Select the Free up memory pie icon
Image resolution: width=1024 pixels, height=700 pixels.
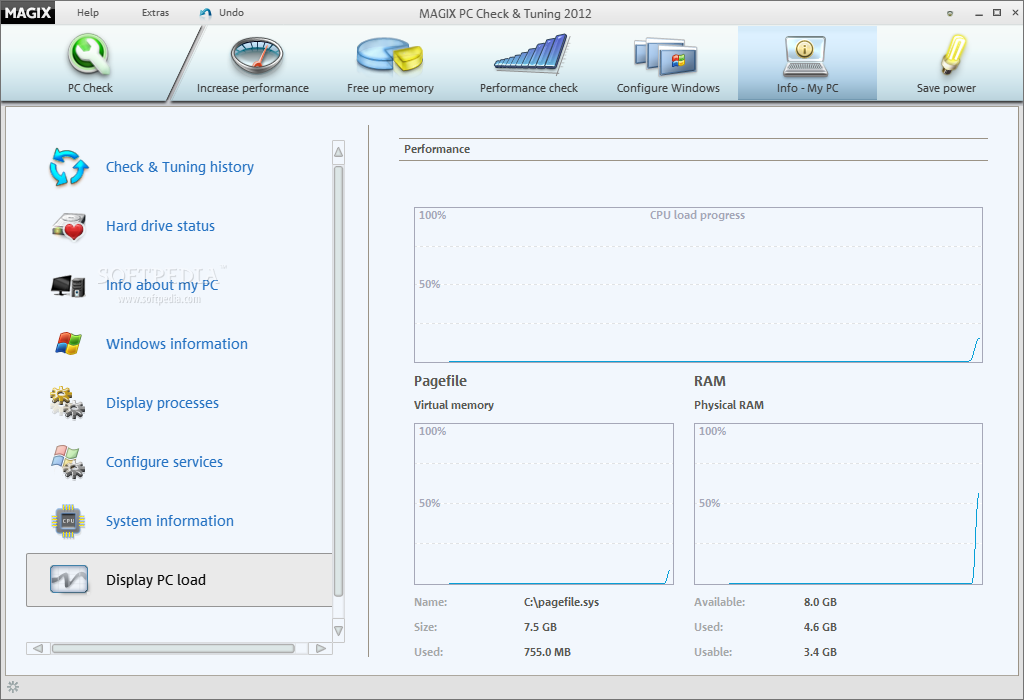click(390, 54)
